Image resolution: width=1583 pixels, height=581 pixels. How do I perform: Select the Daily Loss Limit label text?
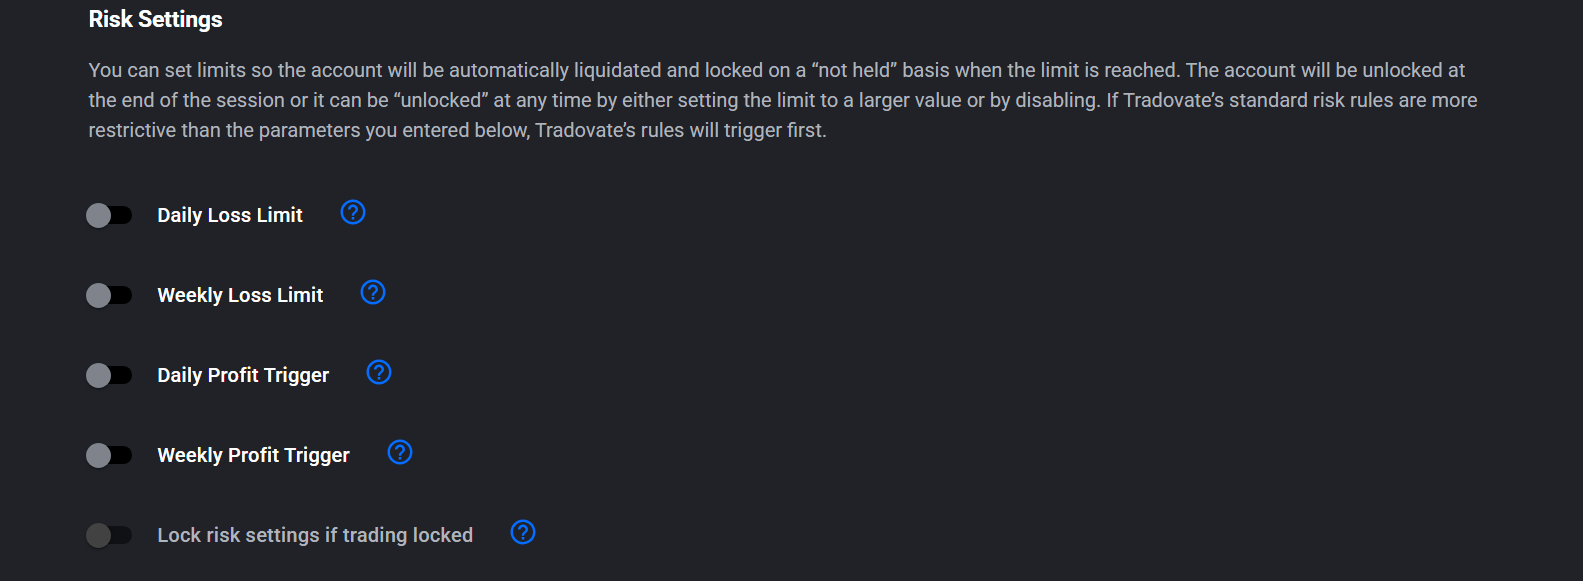tap(230, 214)
